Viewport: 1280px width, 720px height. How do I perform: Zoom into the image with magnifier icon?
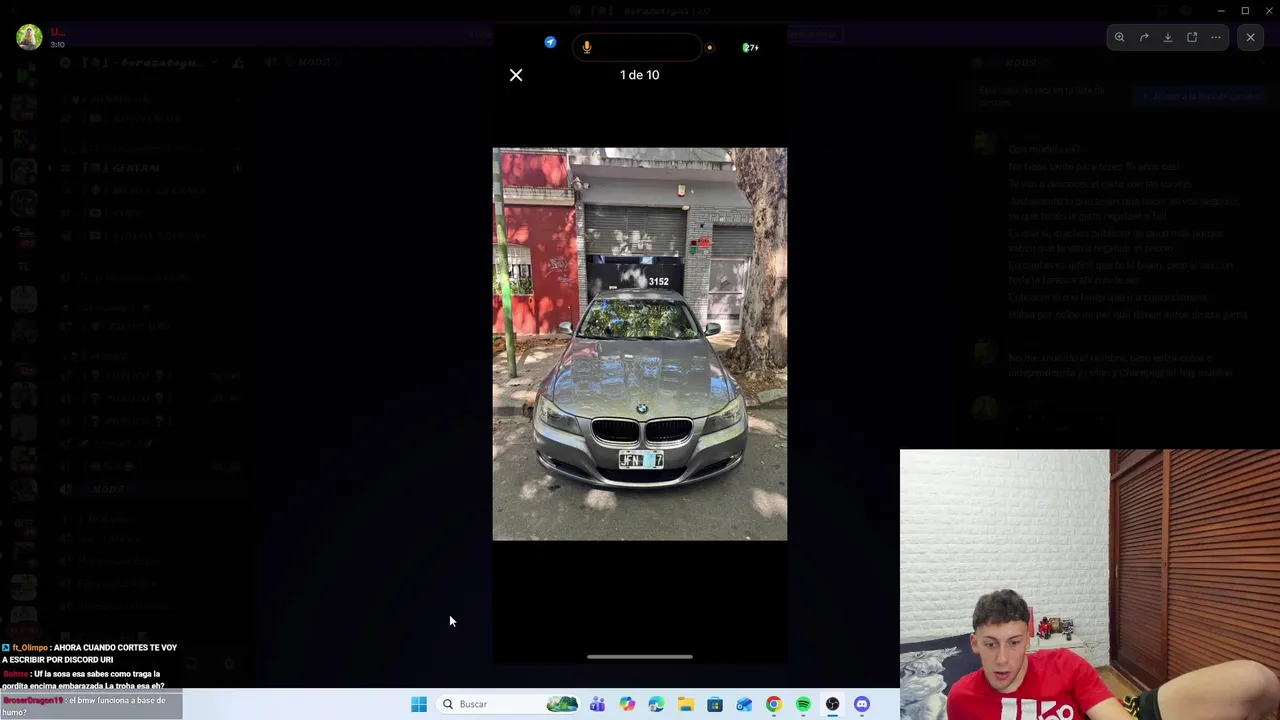pyautogui.click(x=1119, y=37)
